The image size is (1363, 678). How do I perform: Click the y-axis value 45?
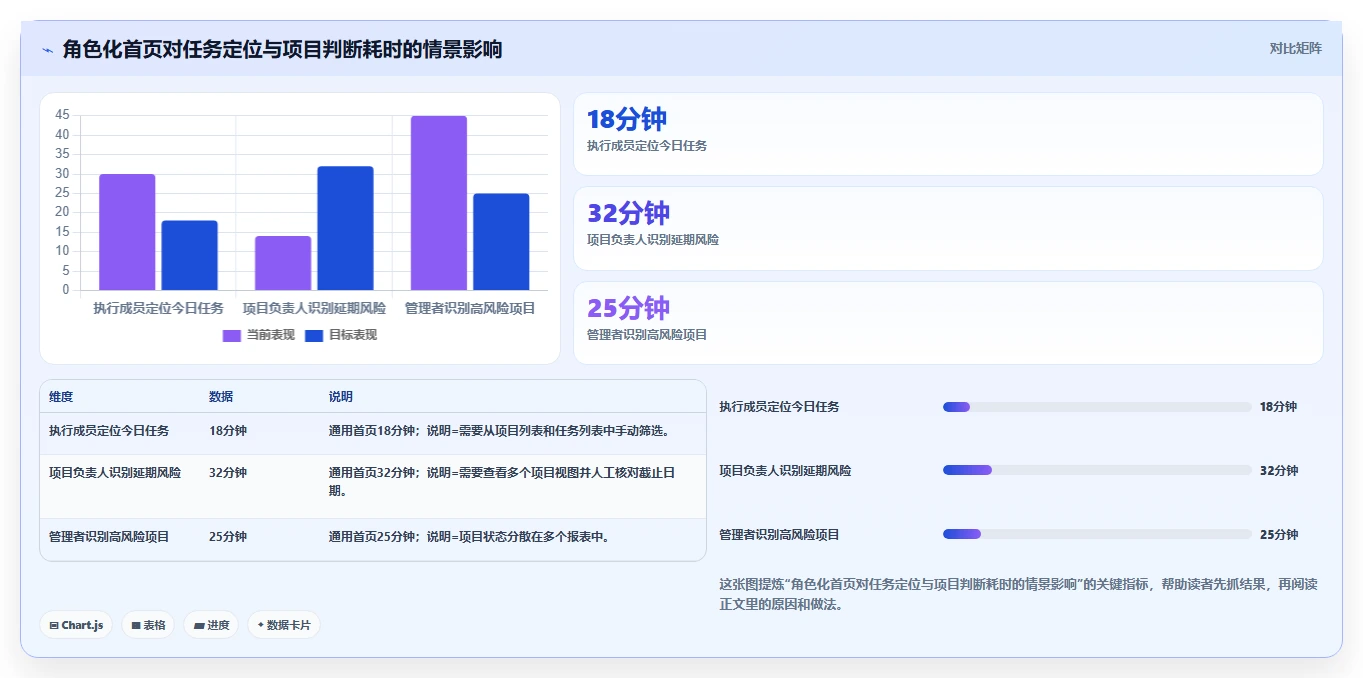point(63,115)
